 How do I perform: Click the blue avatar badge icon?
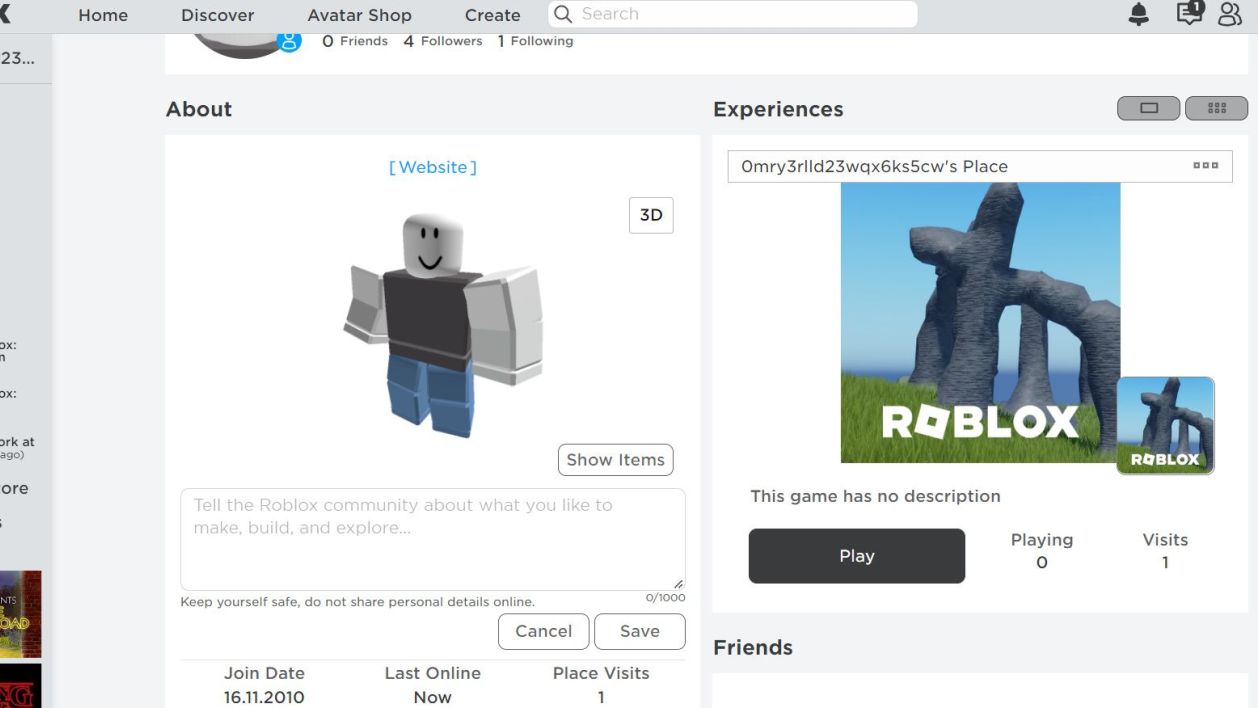tap(289, 41)
